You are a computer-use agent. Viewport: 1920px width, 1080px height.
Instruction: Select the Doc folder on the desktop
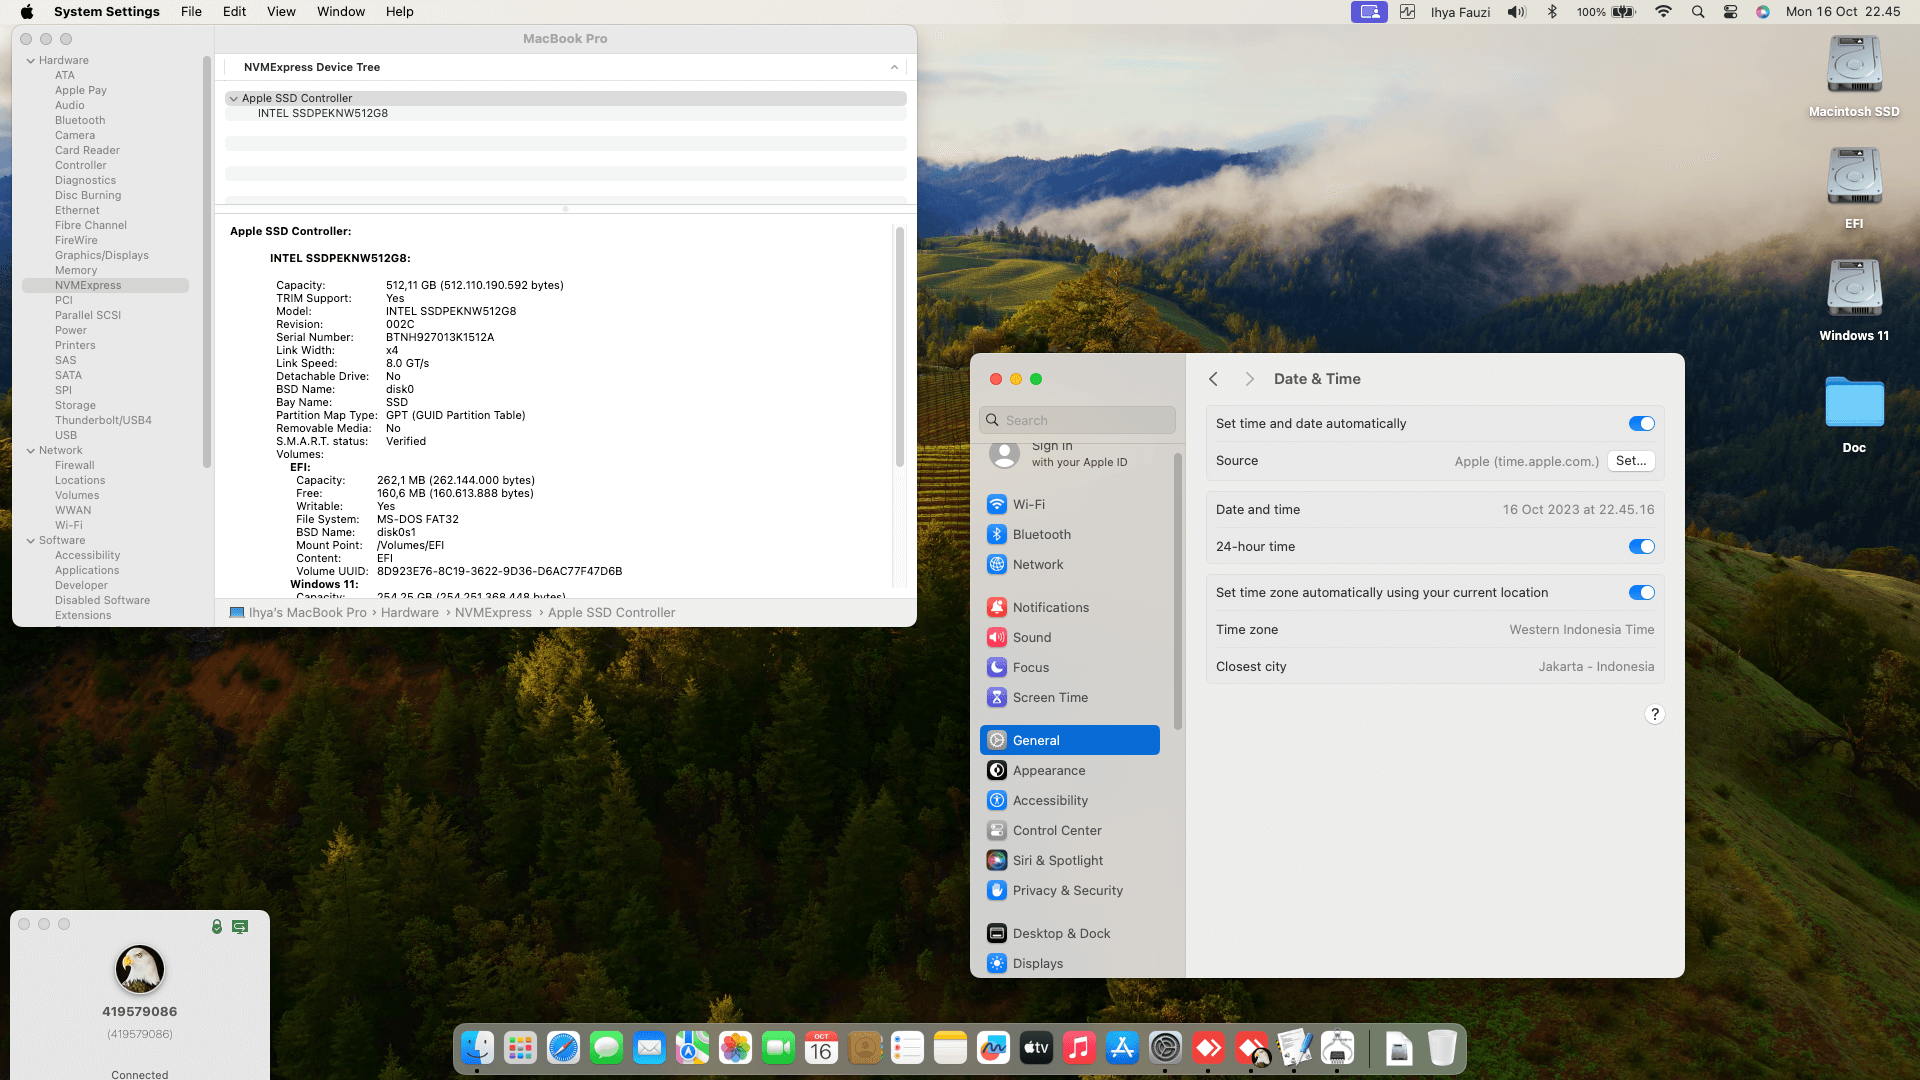pyautogui.click(x=1854, y=414)
